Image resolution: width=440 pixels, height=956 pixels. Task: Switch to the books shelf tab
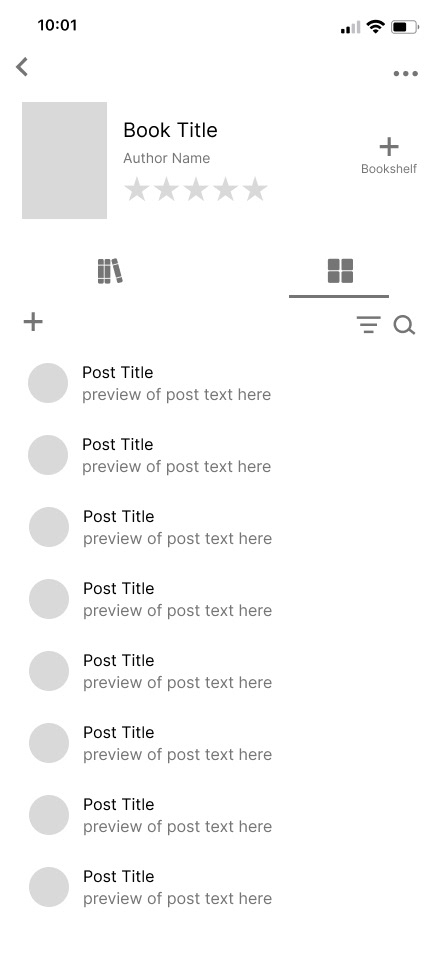[110, 271]
